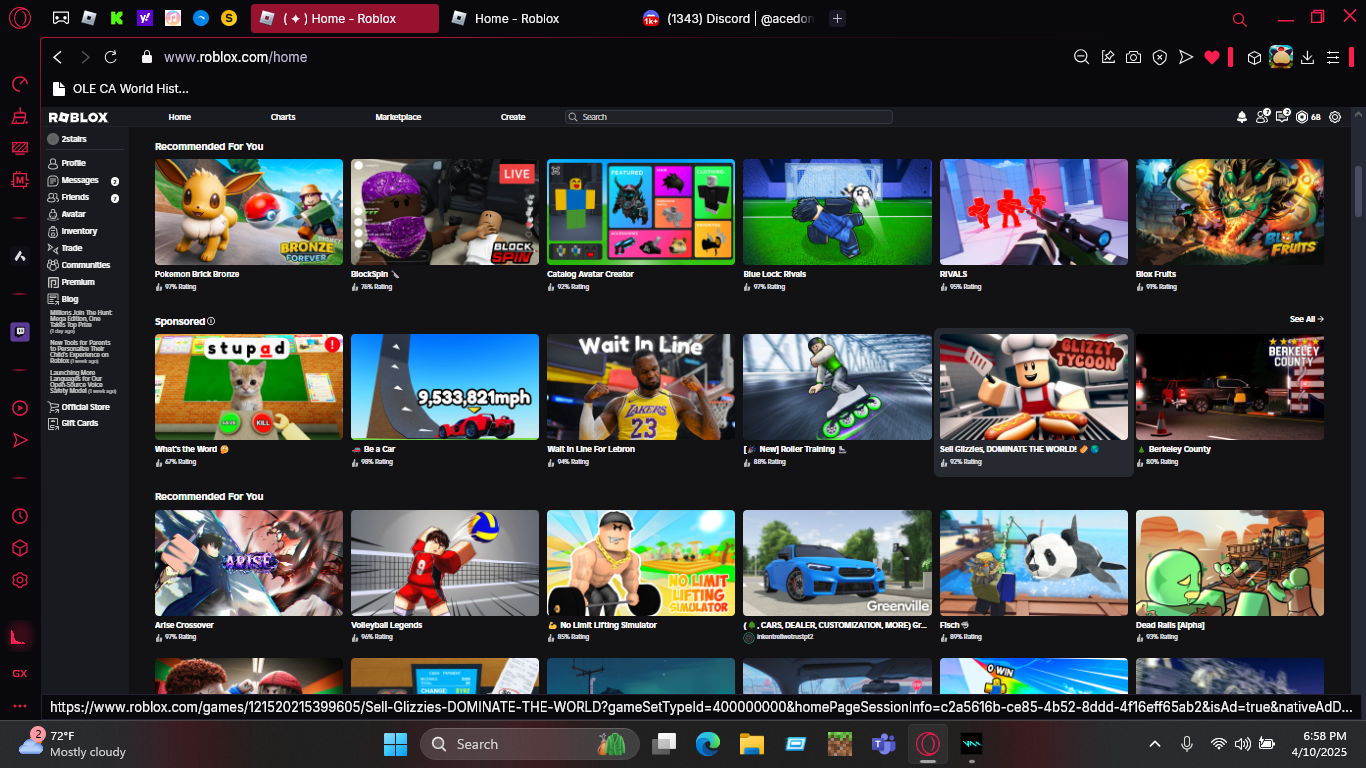Open the Avatar page from sidebar
1366x768 pixels.
tap(73, 214)
